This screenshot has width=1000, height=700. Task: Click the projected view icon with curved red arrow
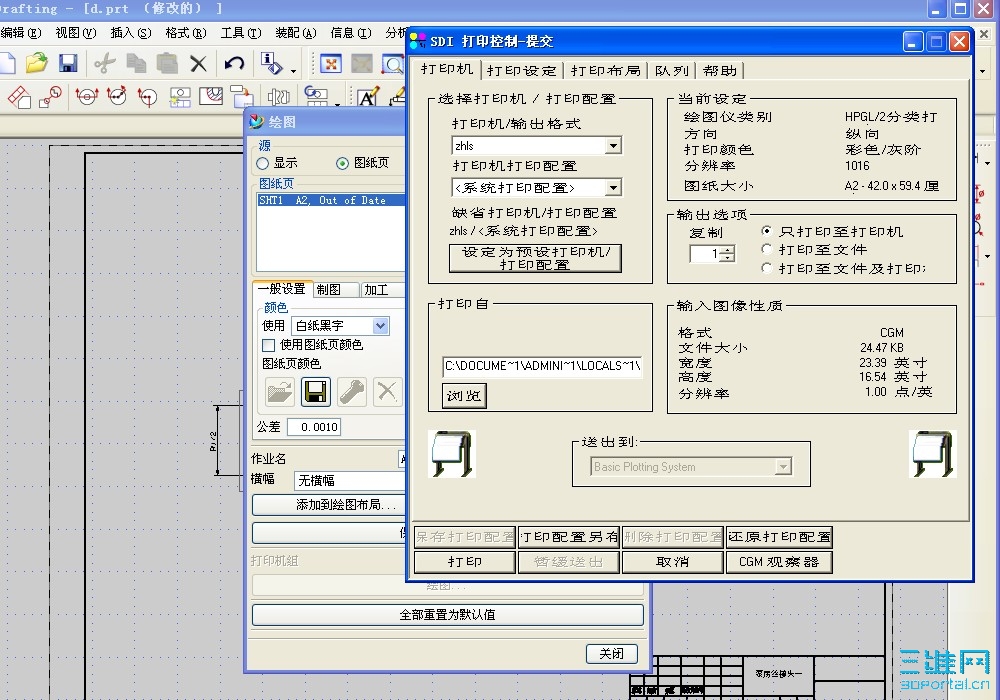pos(117,97)
